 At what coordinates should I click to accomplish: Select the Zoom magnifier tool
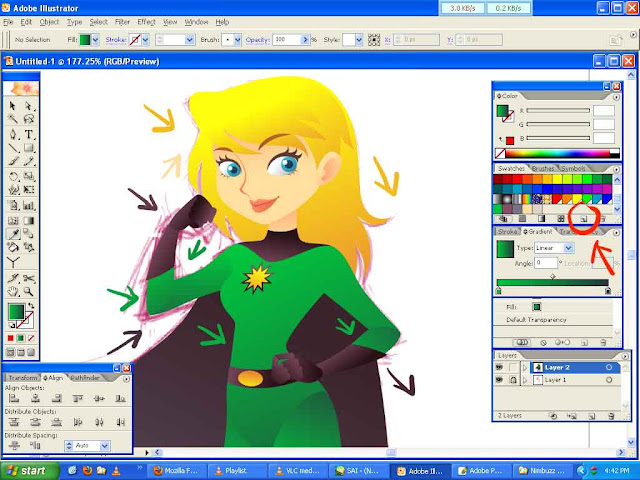click(x=28, y=291)
